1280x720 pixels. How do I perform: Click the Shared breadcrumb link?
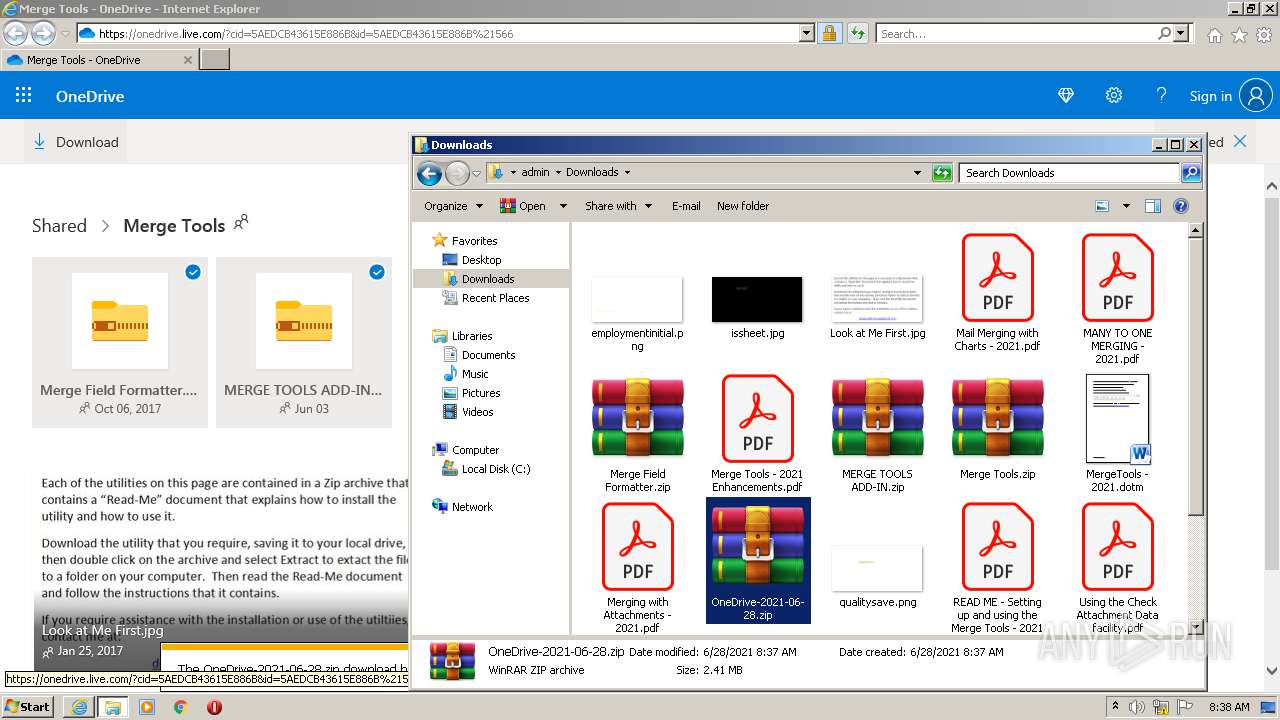(59, 226)
